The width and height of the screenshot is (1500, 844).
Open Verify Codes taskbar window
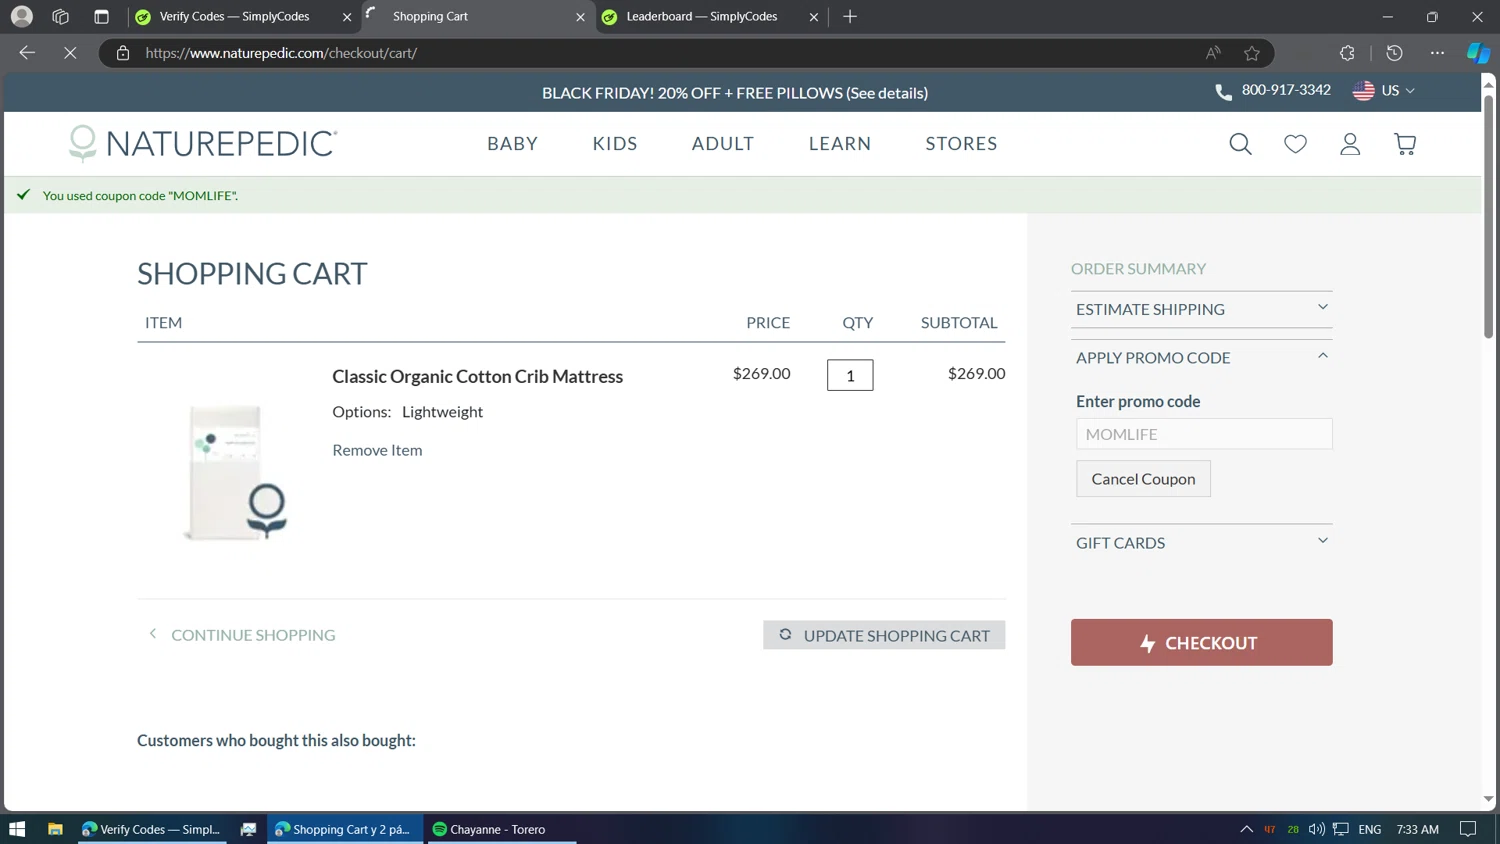pos(152,829)
